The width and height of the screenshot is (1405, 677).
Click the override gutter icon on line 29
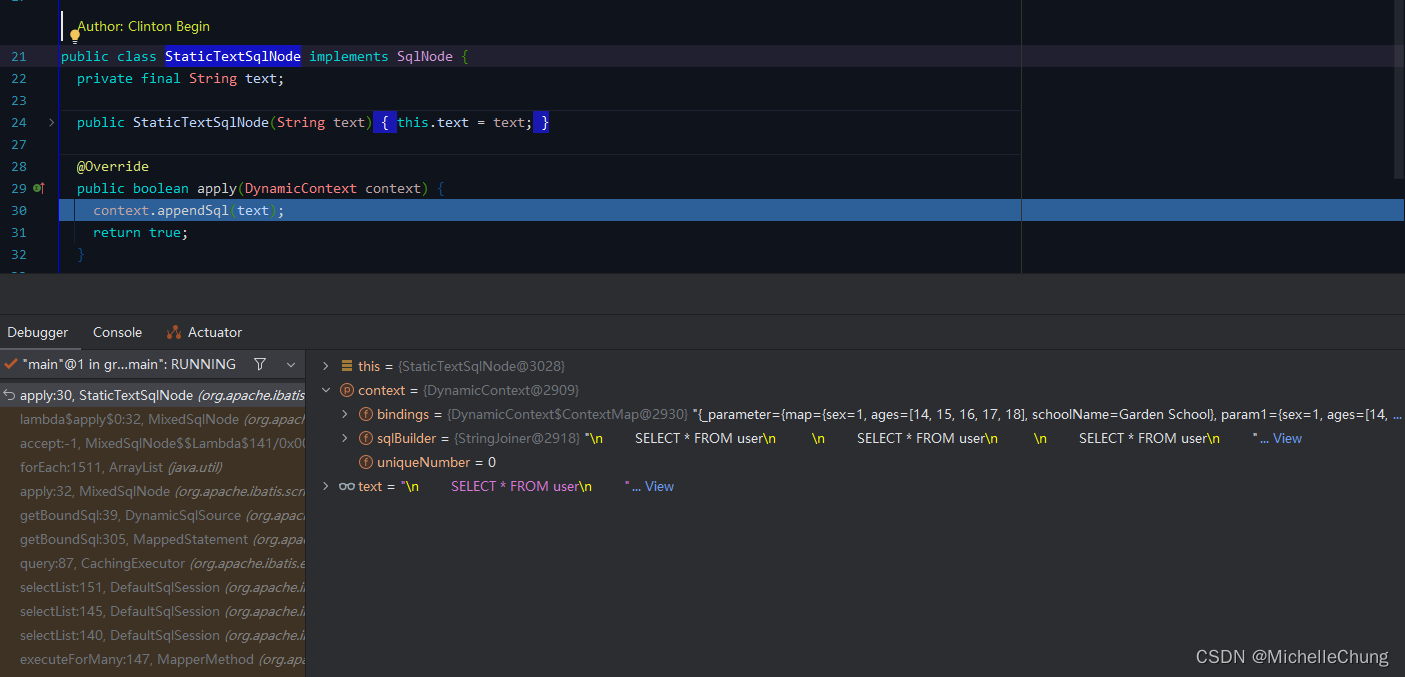pos(39,188)
